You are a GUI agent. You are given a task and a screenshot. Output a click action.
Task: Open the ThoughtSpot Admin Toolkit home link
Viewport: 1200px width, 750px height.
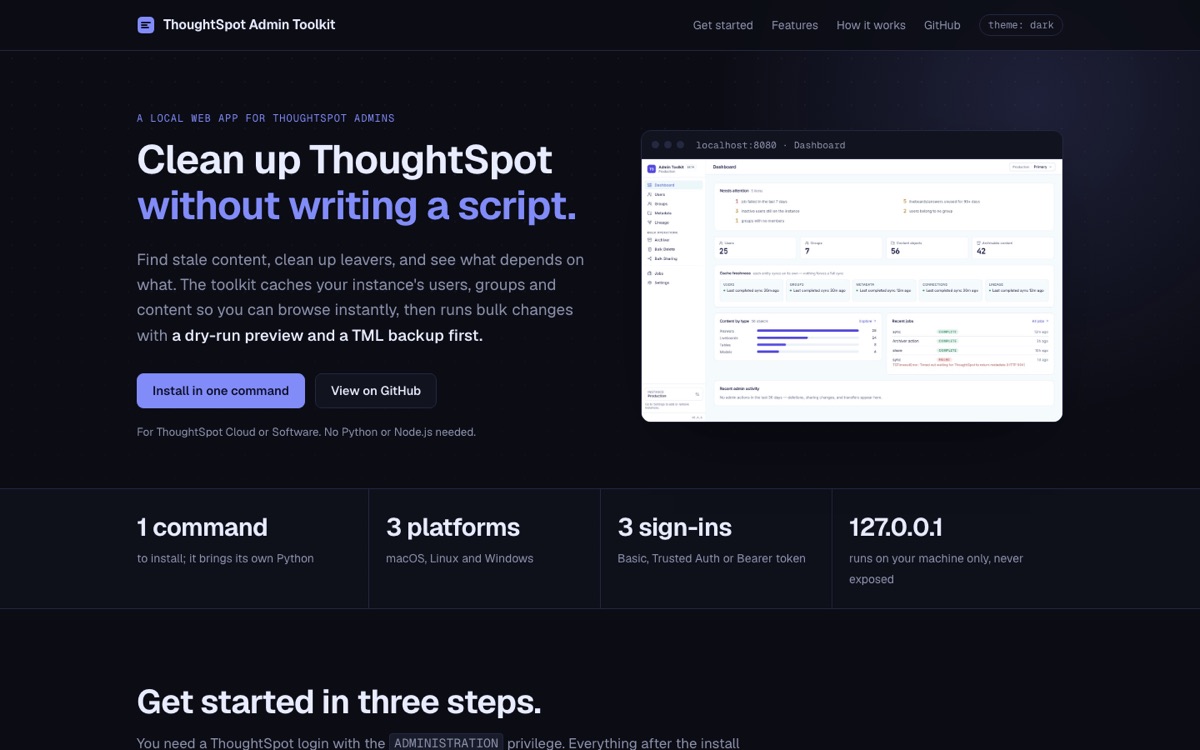[236, 25]
